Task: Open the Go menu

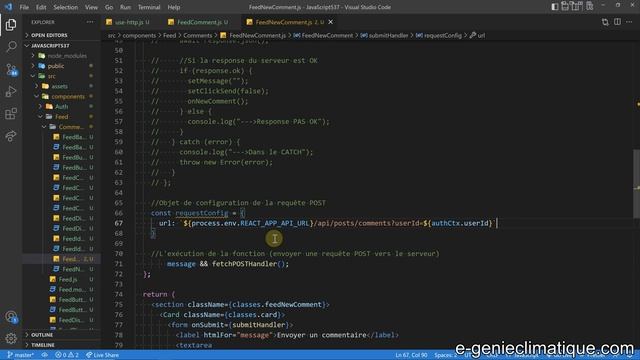Action: 109,7
